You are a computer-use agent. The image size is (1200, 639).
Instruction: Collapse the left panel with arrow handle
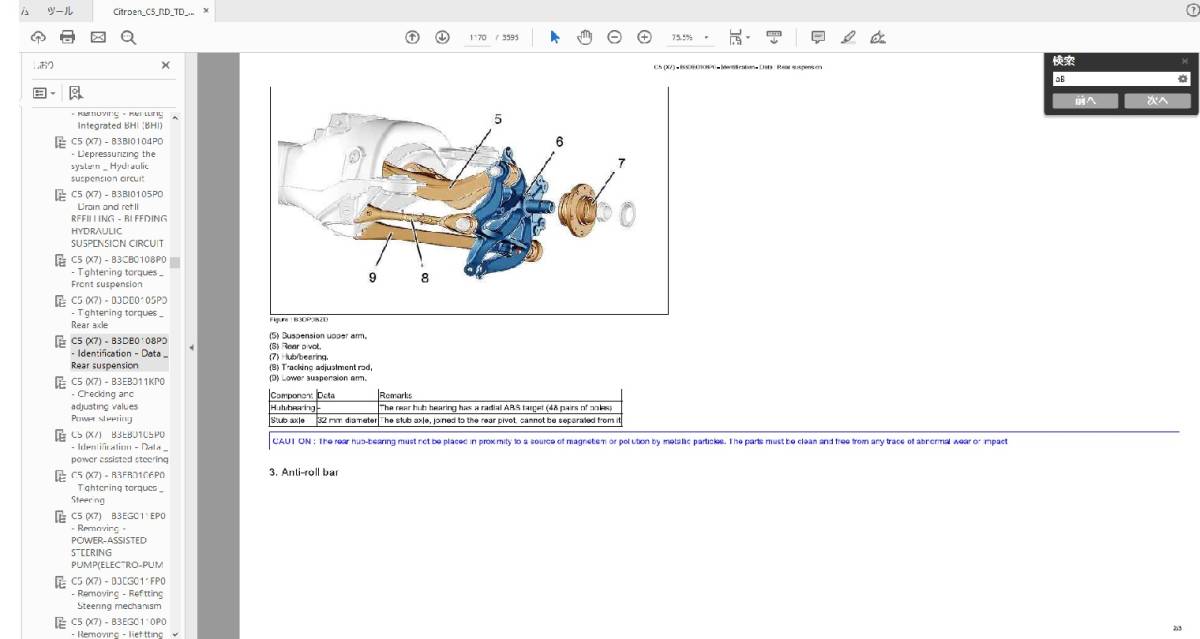(191, 348)
